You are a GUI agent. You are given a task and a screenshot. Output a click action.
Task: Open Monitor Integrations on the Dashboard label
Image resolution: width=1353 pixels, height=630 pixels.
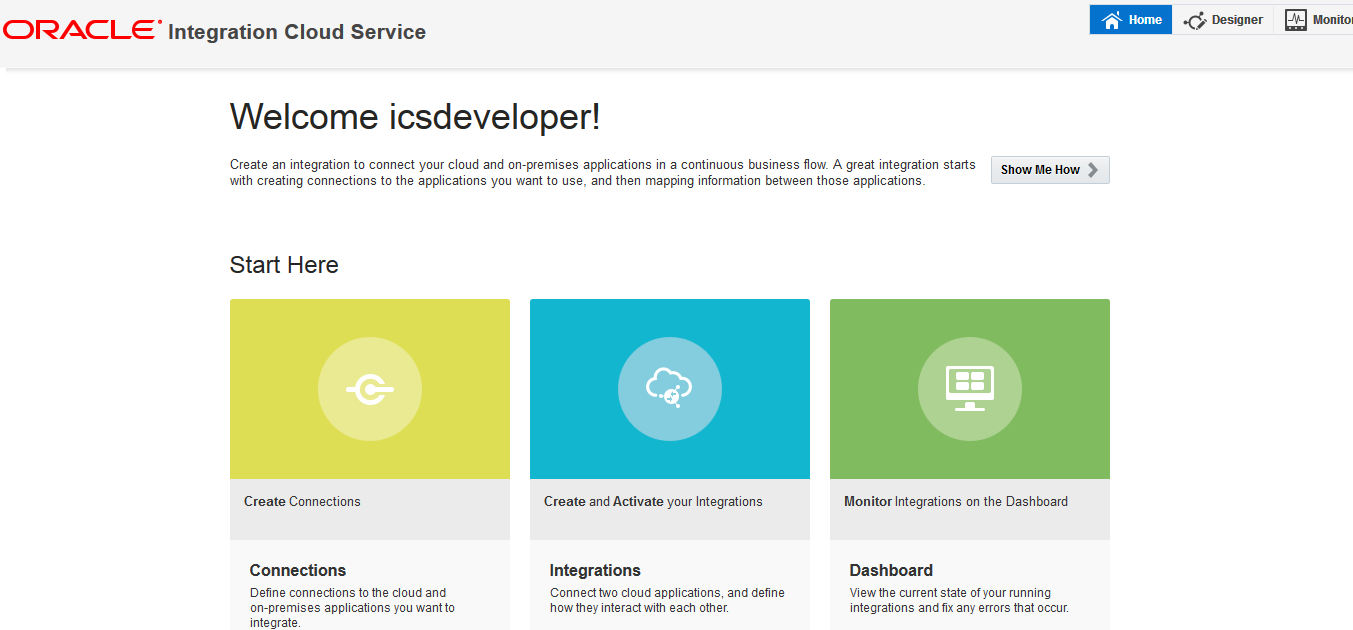point(956,502)
